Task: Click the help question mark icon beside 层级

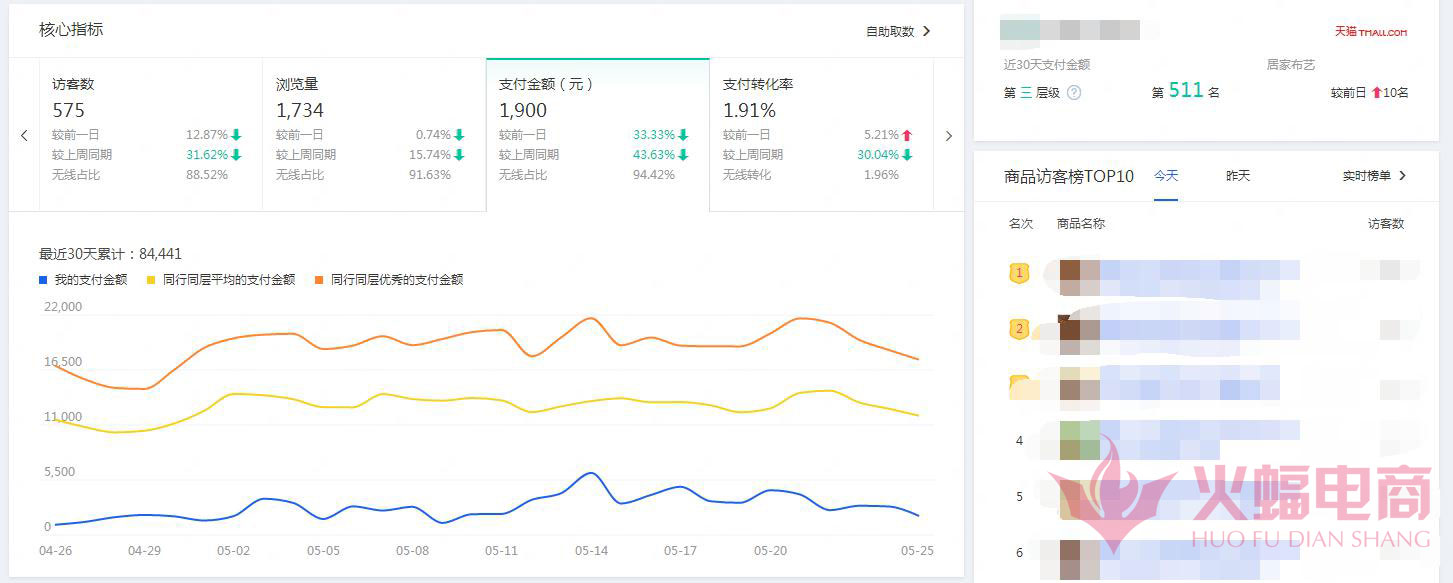Action: point(1074,93)
